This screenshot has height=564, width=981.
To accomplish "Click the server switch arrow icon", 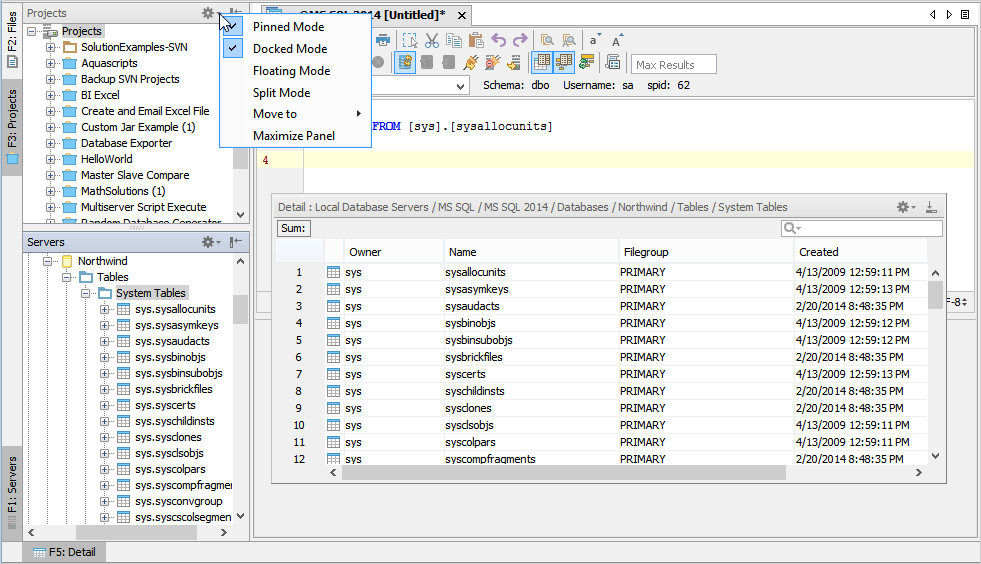I will (x=515, y=63).
